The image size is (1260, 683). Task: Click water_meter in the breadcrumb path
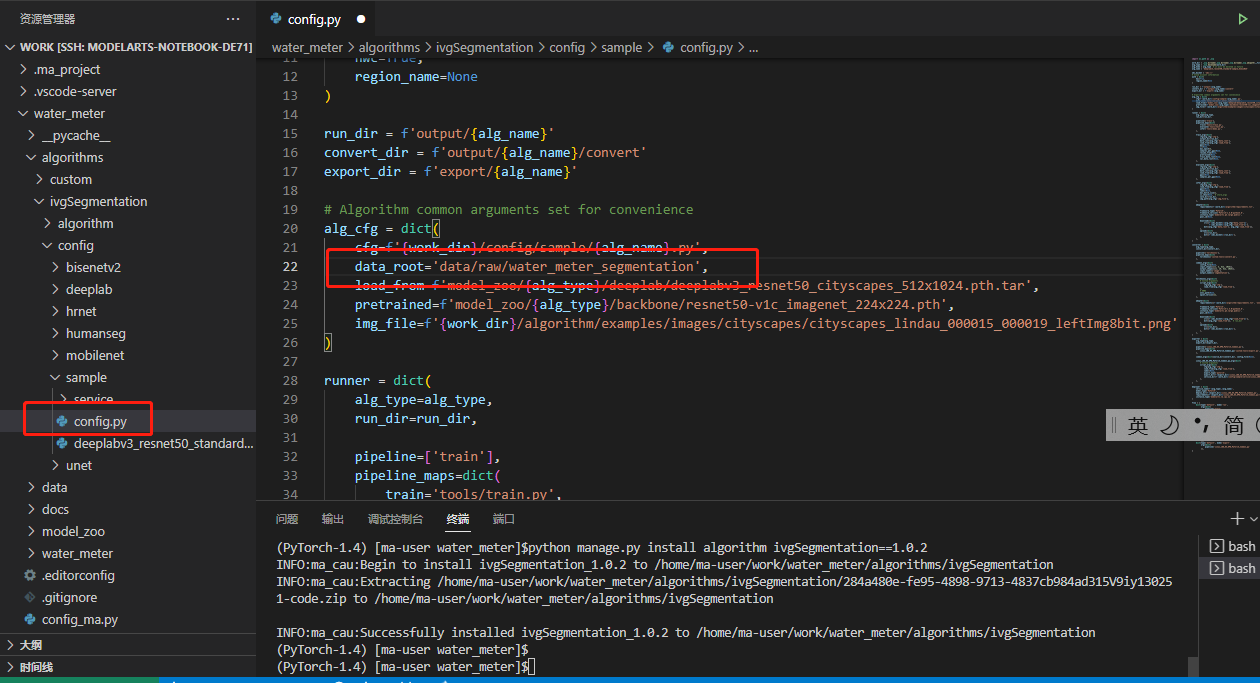(307, 47)
